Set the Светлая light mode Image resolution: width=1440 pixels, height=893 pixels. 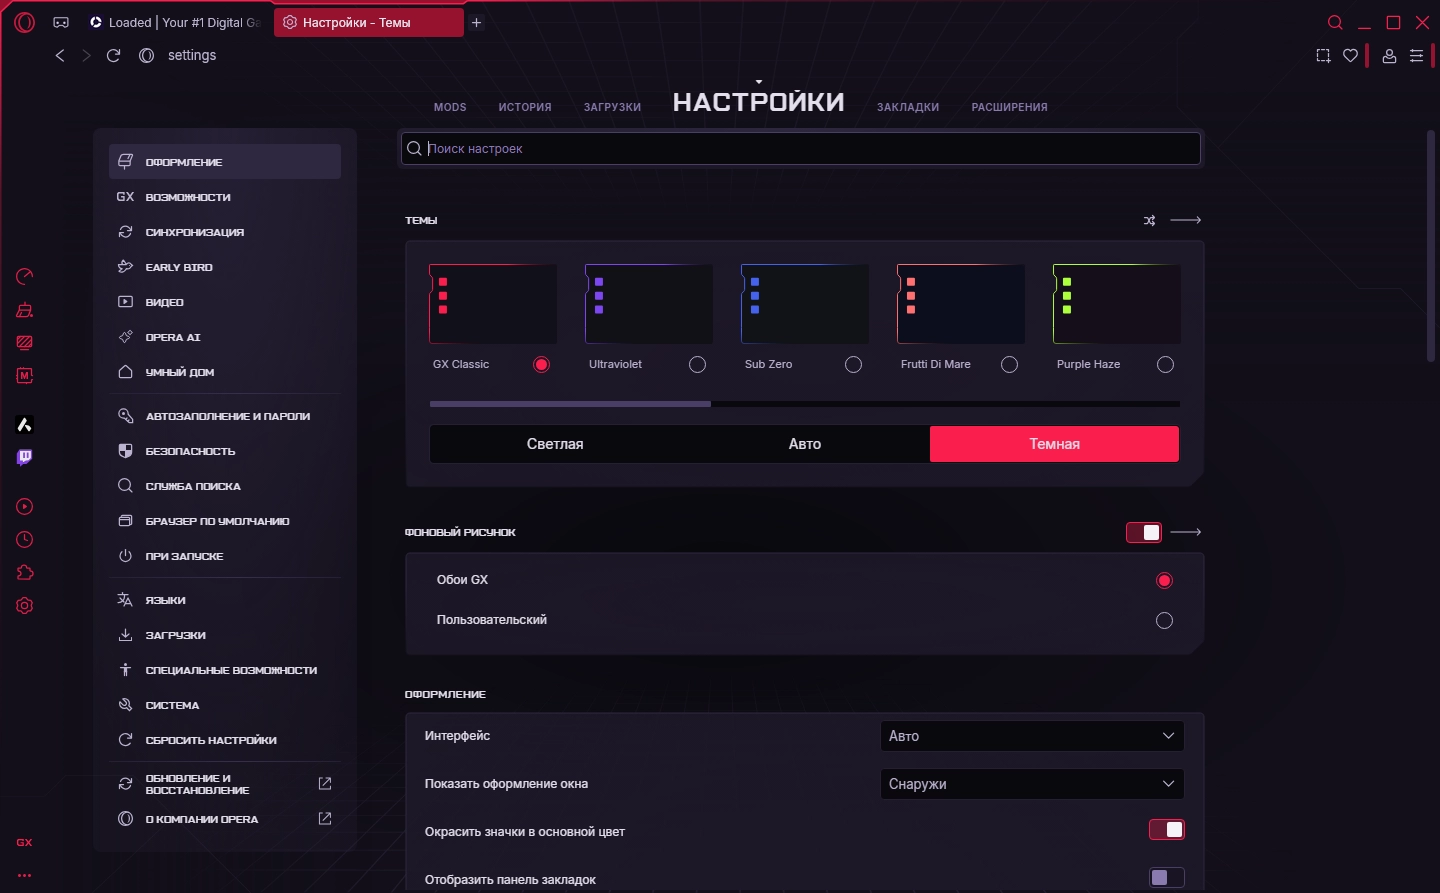tap(555, 444)
